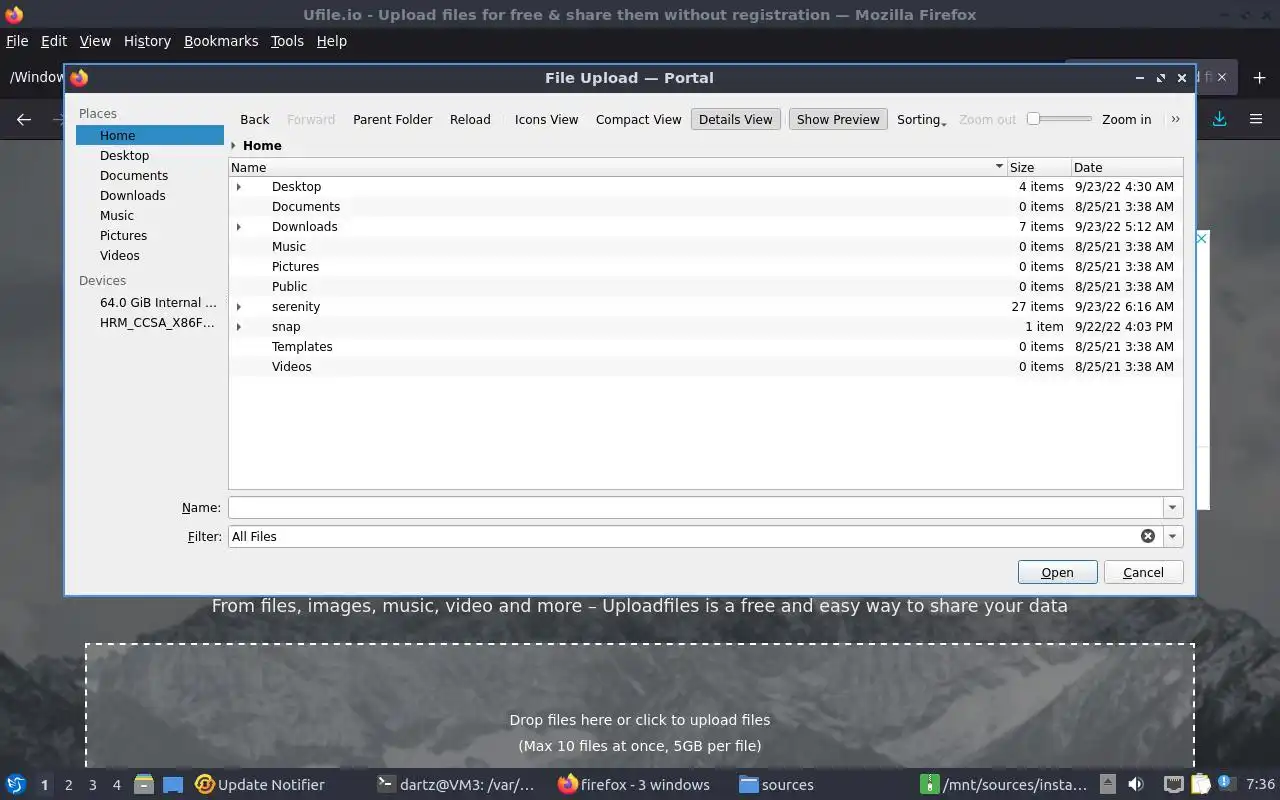Open the File menu
Screen dimensions: 1280x800
[x=17, y=41]
